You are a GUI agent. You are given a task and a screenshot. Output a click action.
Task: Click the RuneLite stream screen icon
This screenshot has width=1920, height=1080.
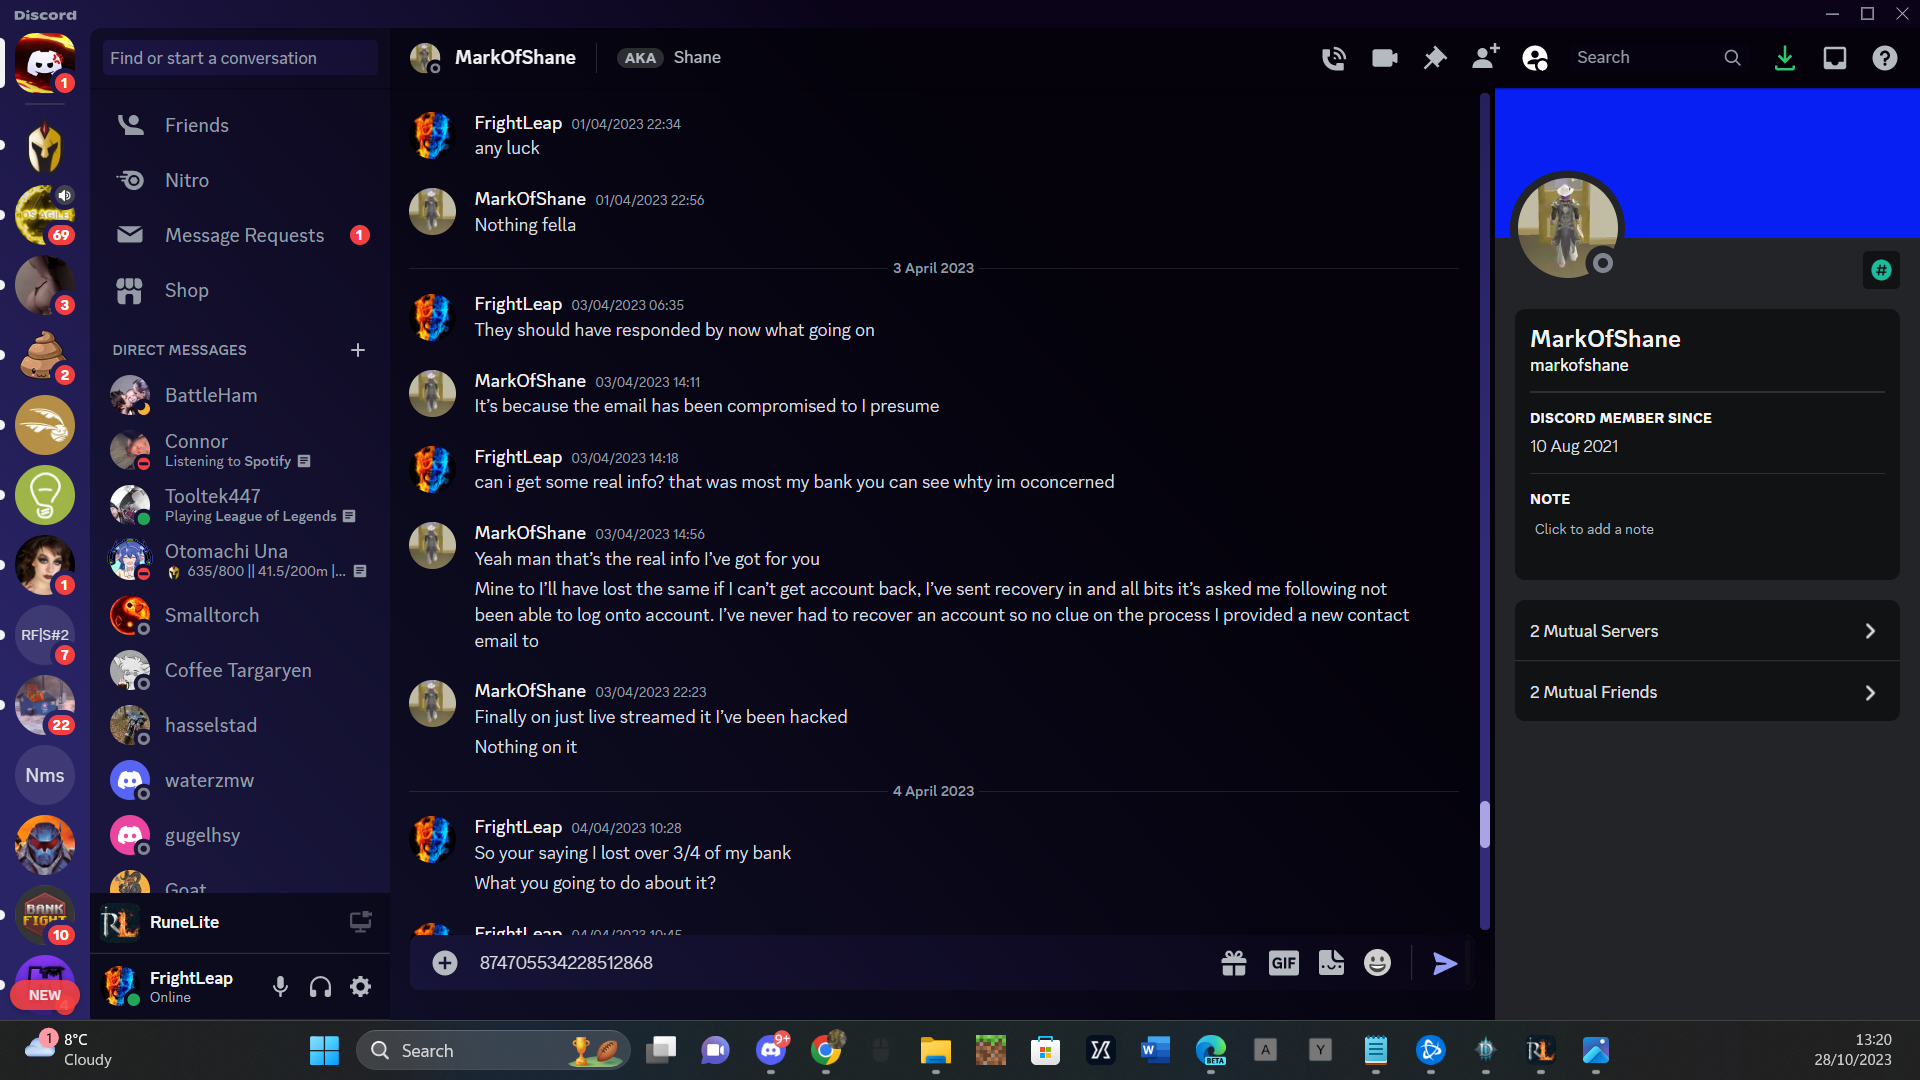point(361,922)
